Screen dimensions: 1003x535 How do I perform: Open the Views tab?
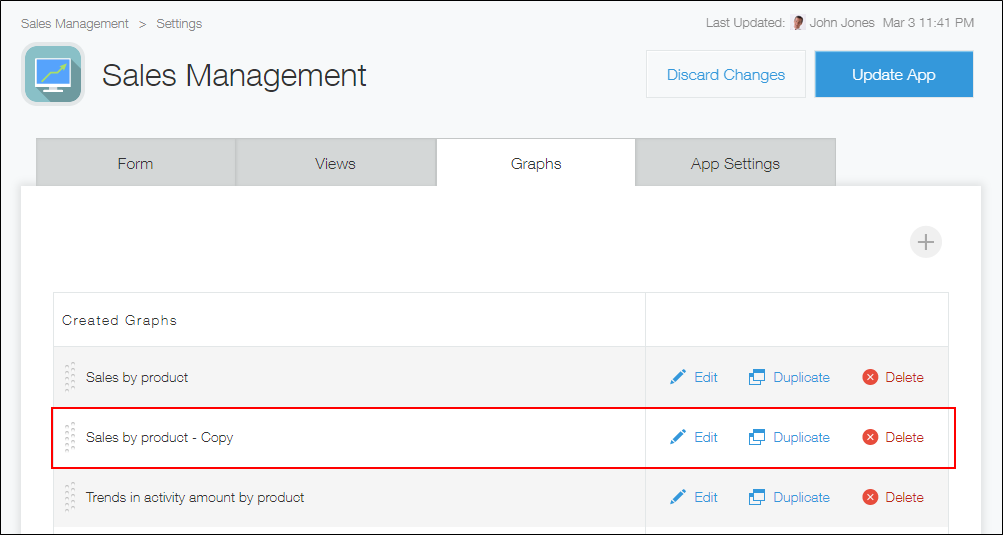click(335, 163)
